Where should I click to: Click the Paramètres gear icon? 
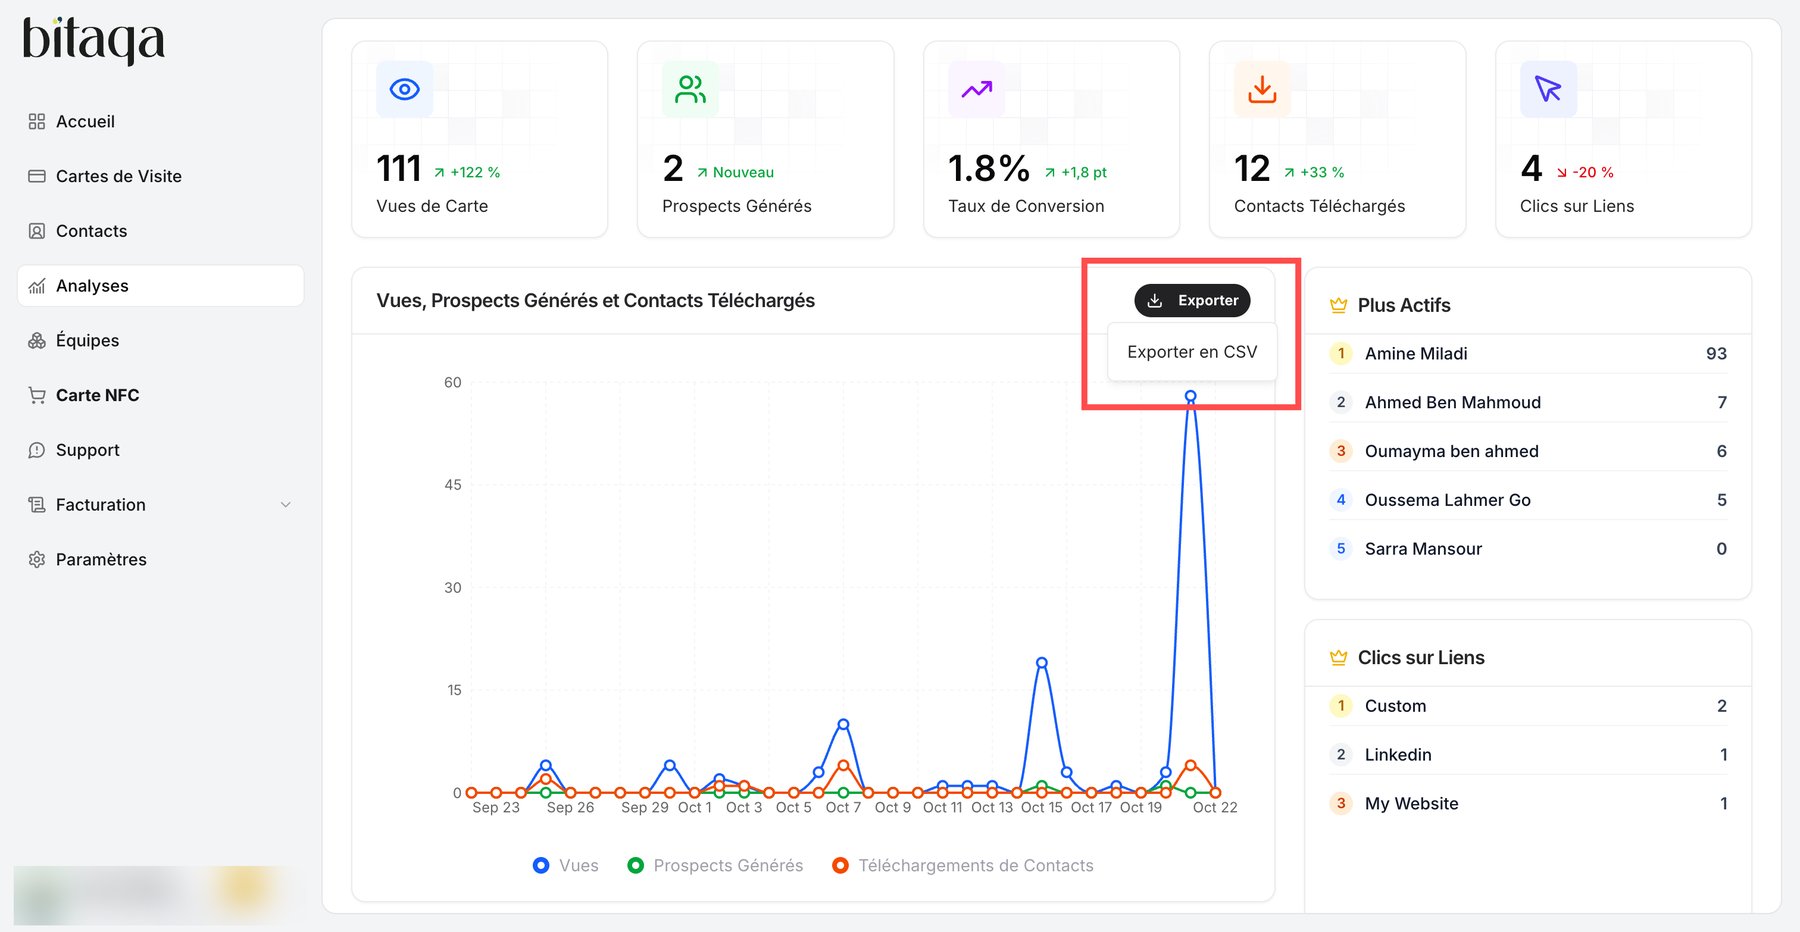37,560
